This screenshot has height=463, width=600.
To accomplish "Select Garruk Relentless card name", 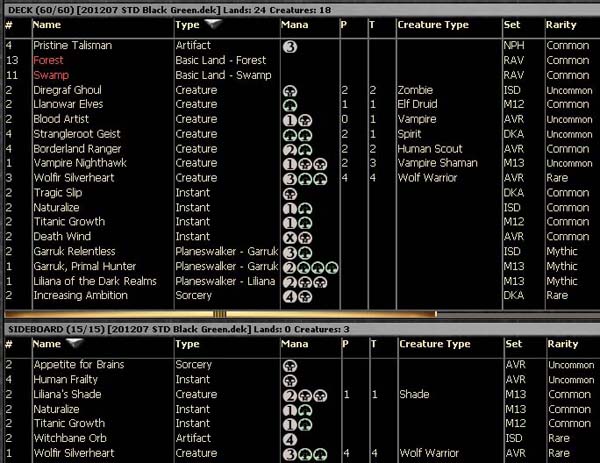I will [x=74, y=251].
